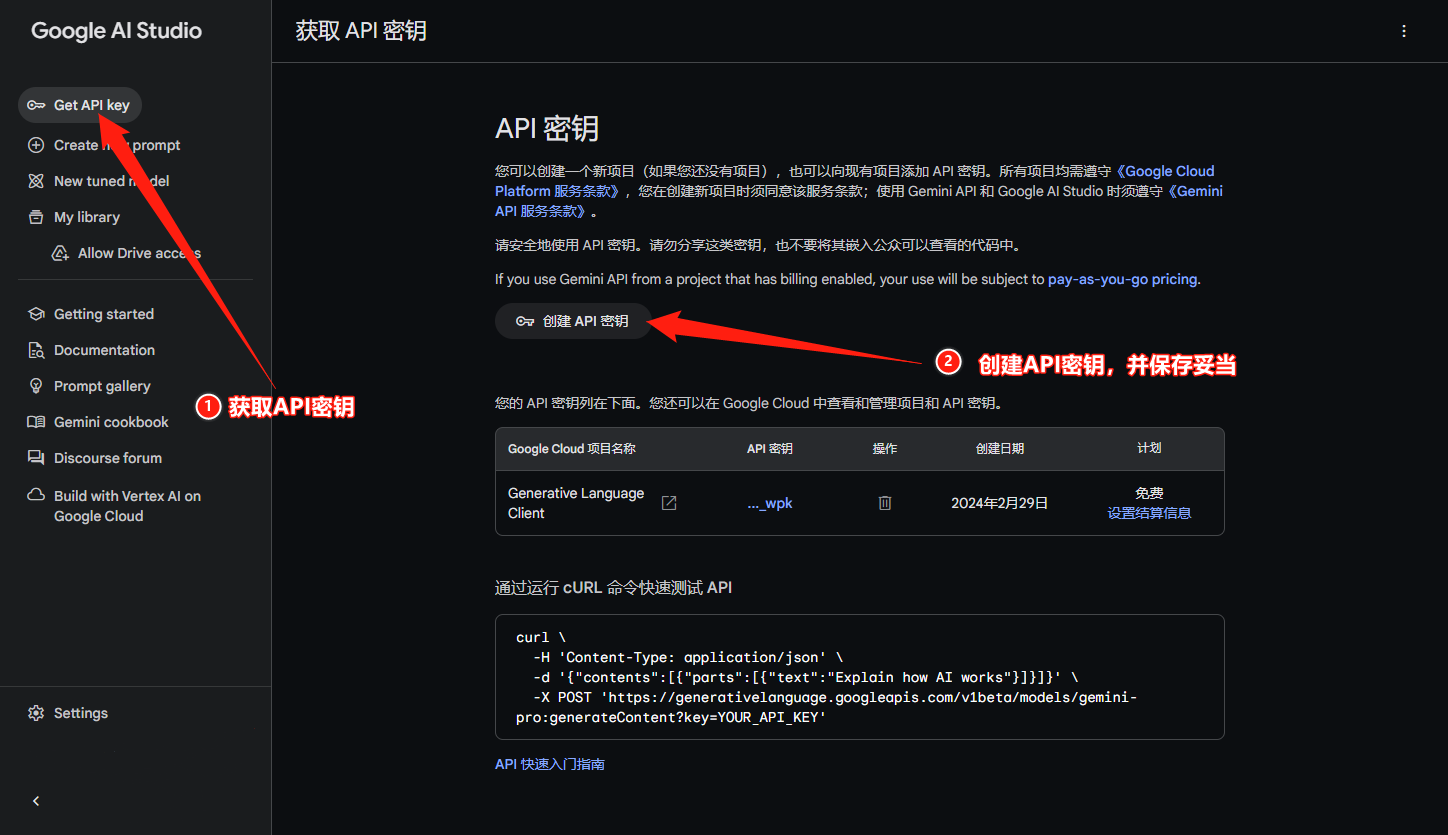Click the My library archive icon
This screenshot has width=1448, height=835.
coord(36,217)
